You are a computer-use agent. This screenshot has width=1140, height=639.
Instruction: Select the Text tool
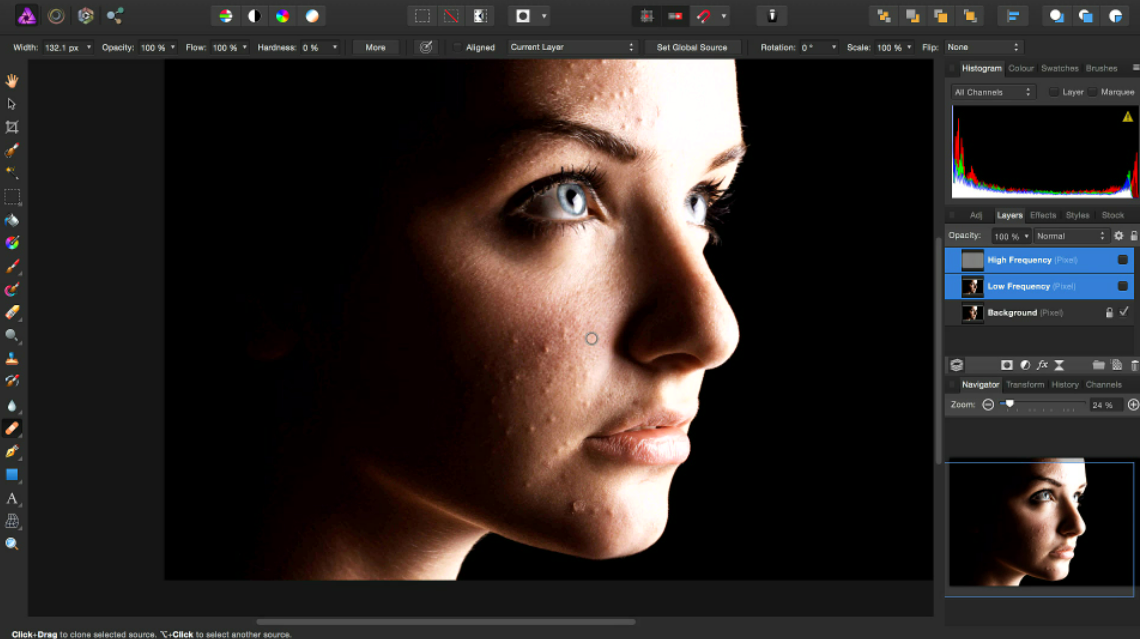[12, 499]
